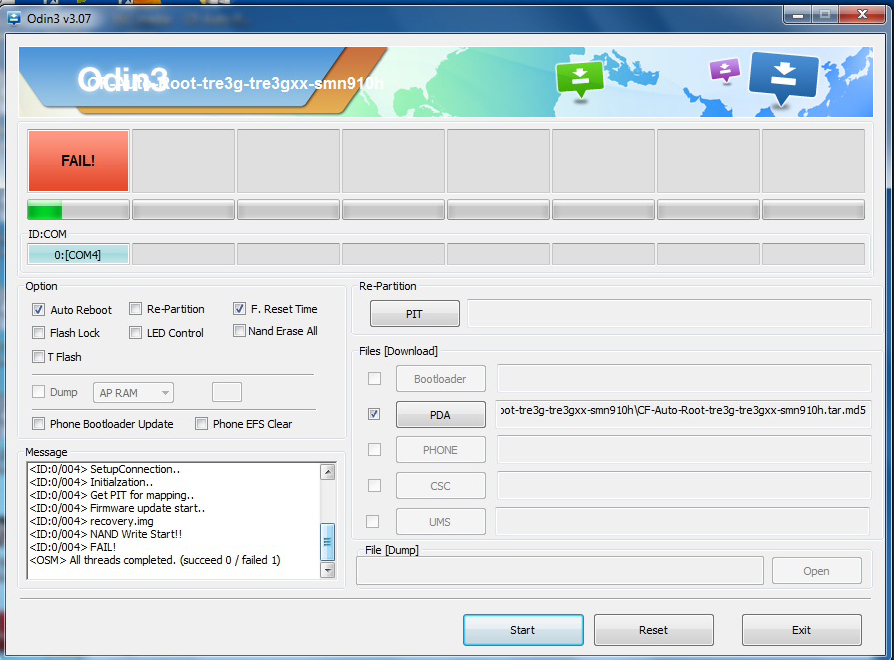Click the green download icon in banner

(x=580, y=79)
